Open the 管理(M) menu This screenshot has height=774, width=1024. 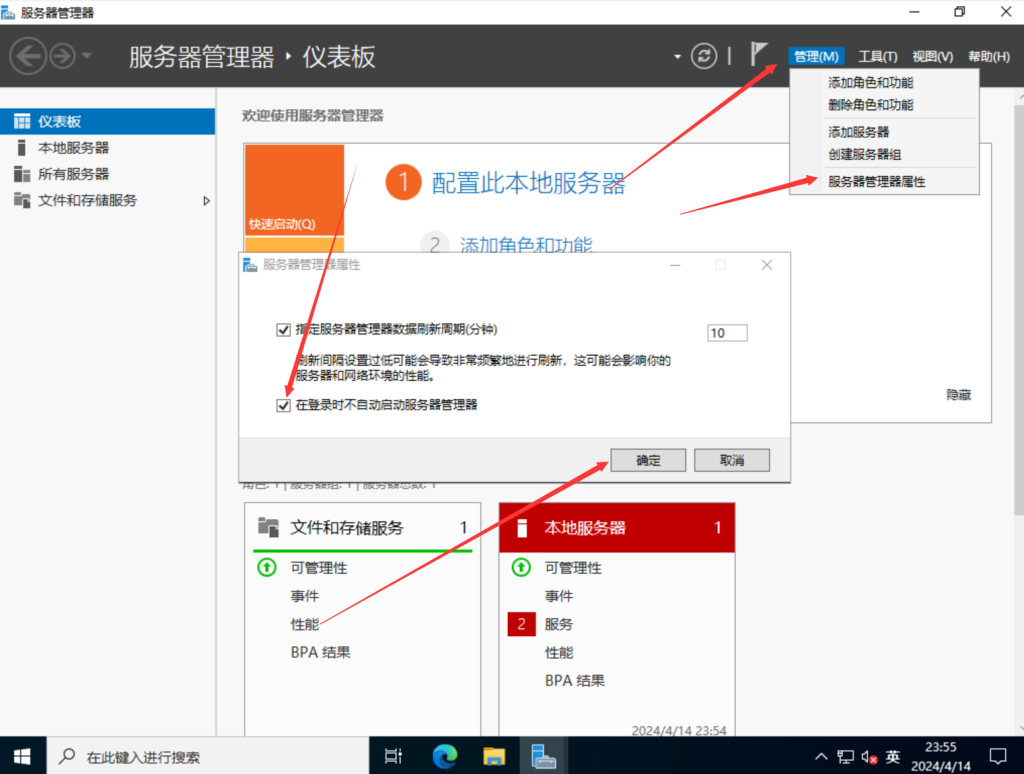816,57
